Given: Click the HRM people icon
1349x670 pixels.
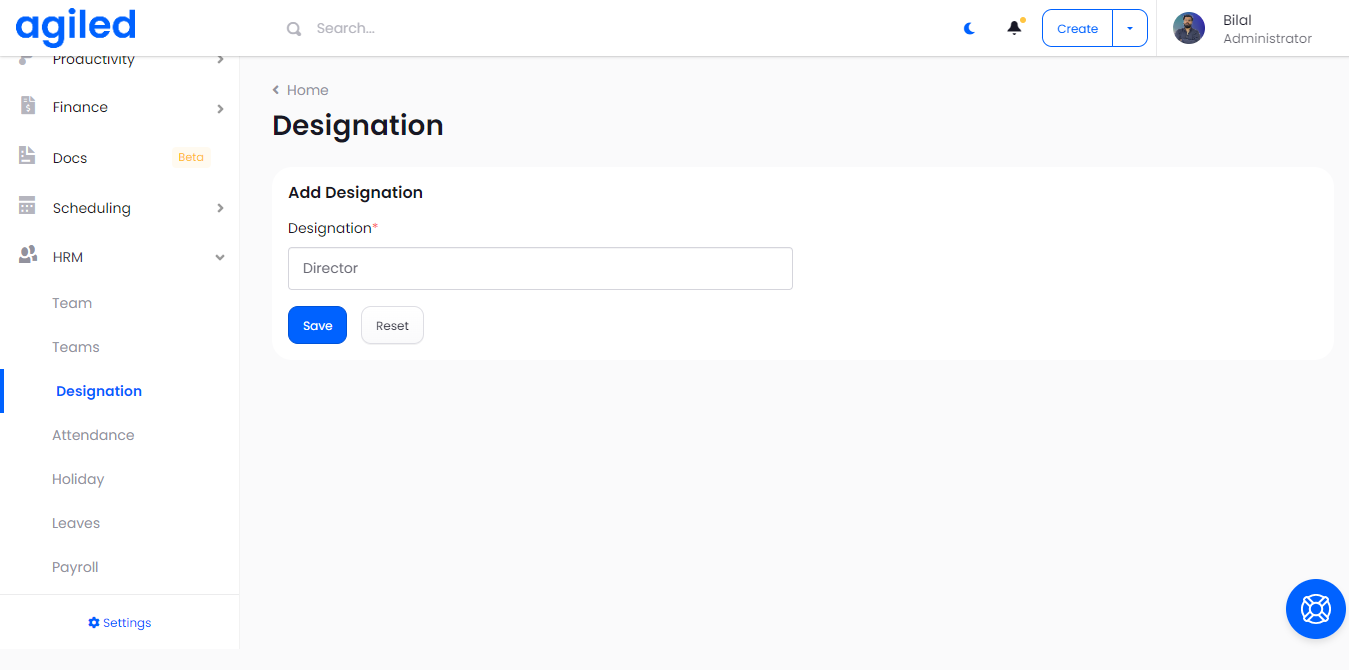Looking at the screenshot, I should (x=28, y=256).
